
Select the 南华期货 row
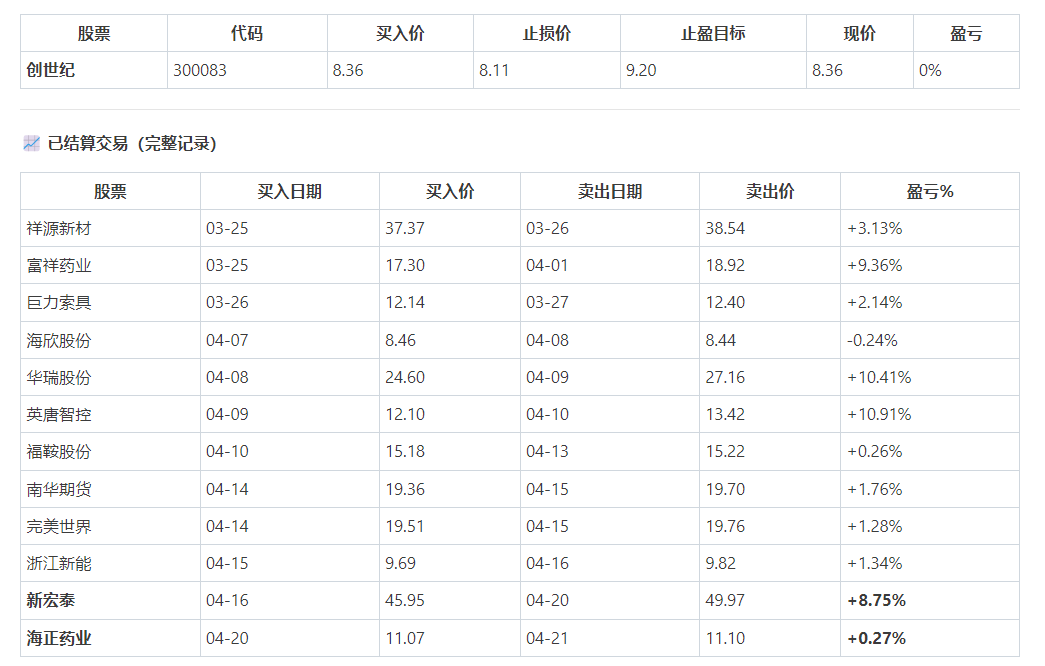520,489
